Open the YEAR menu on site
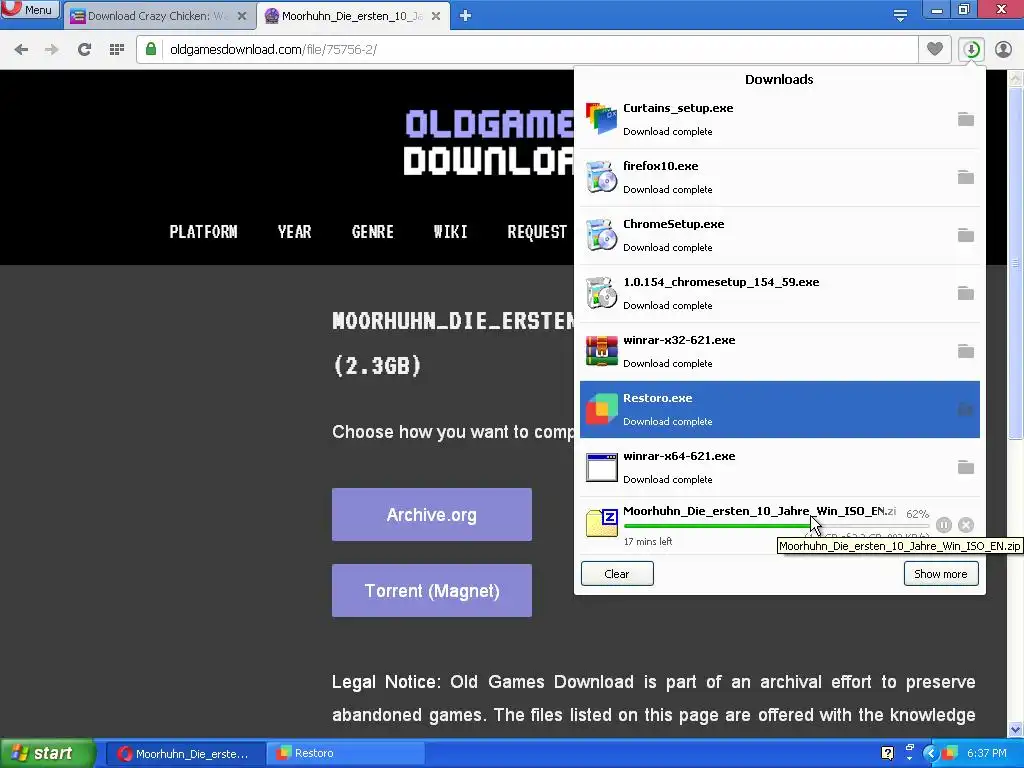Image resolution: width=1024 pixels, height=768 pixels. [295, 232]
